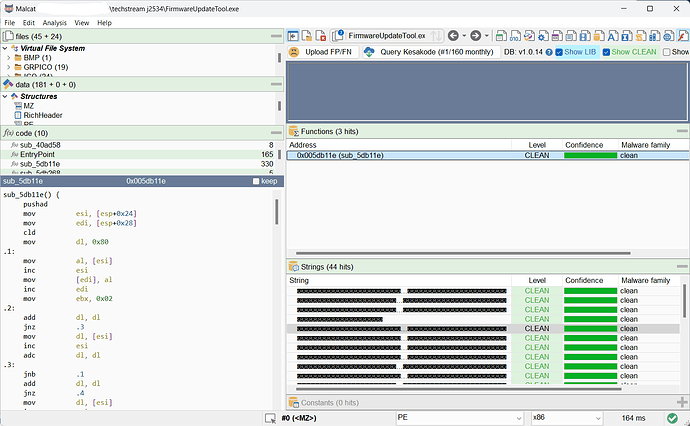Expand the BMP (1) folder
The image size is (690, 426).
tap(8, 58)
